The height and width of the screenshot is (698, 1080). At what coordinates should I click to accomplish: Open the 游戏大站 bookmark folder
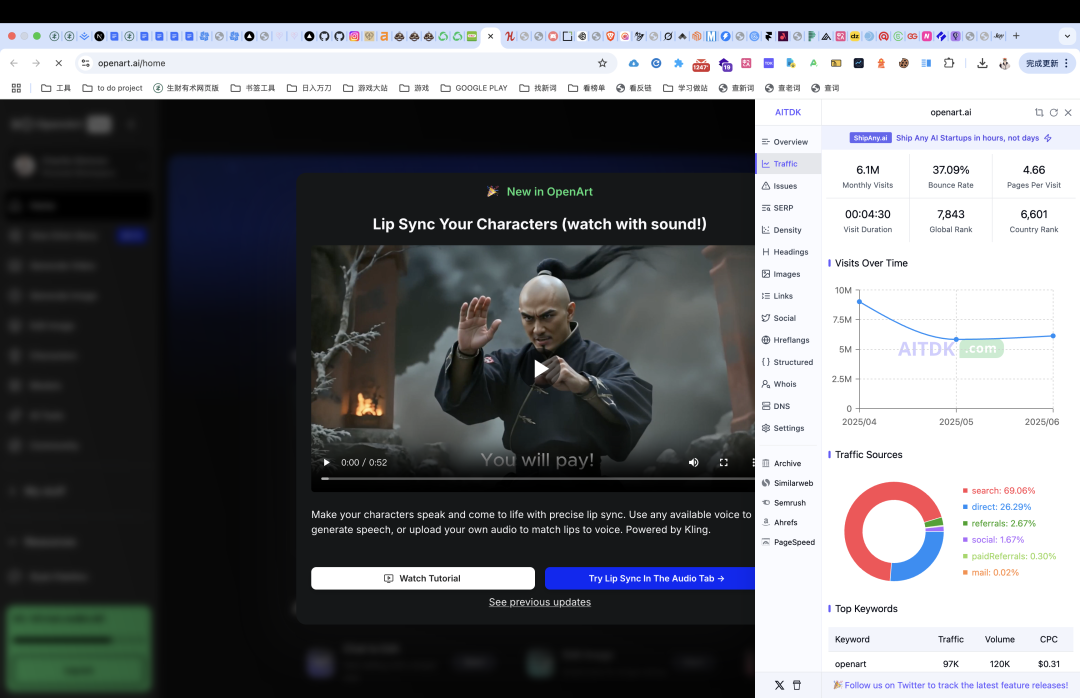(x=366, y=88)
